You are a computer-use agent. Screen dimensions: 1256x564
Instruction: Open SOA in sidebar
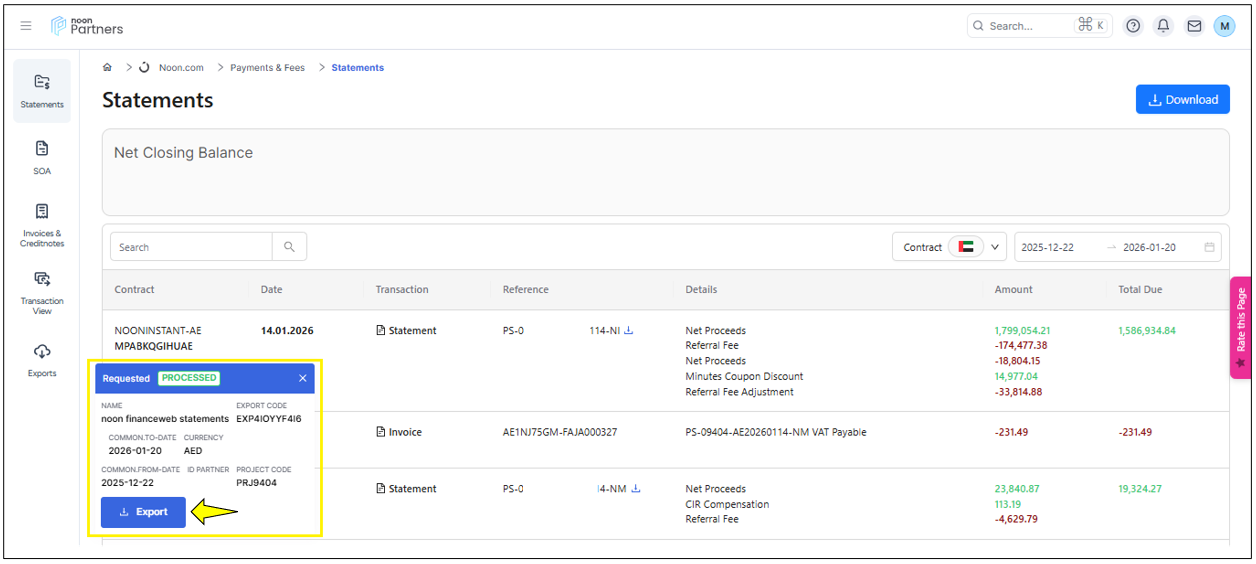click(42, 156)
